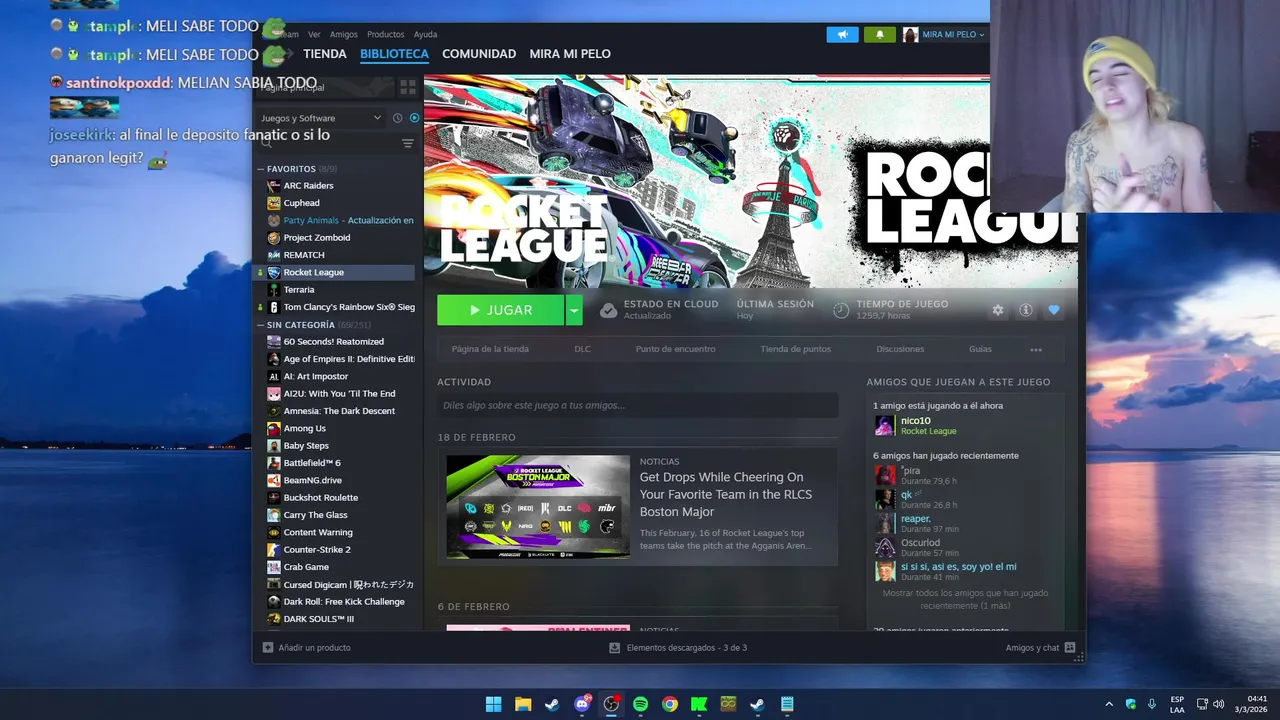Select Buckshot Roulette in library

point(320,498)
